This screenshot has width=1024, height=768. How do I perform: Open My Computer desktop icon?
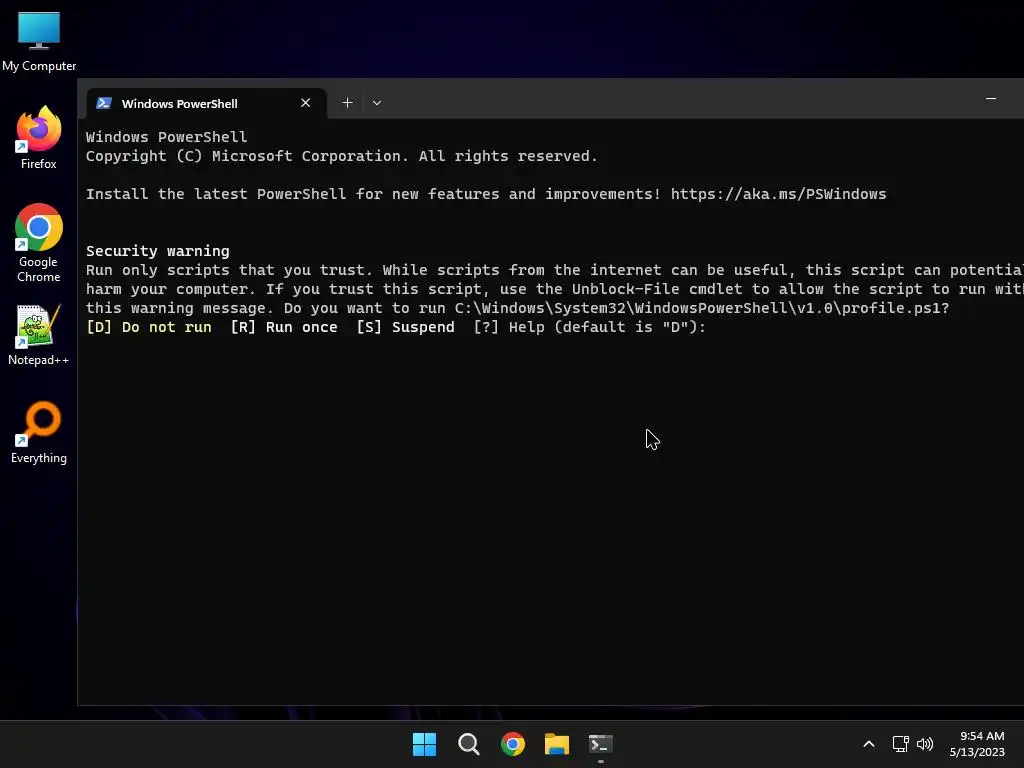[39, 40]
